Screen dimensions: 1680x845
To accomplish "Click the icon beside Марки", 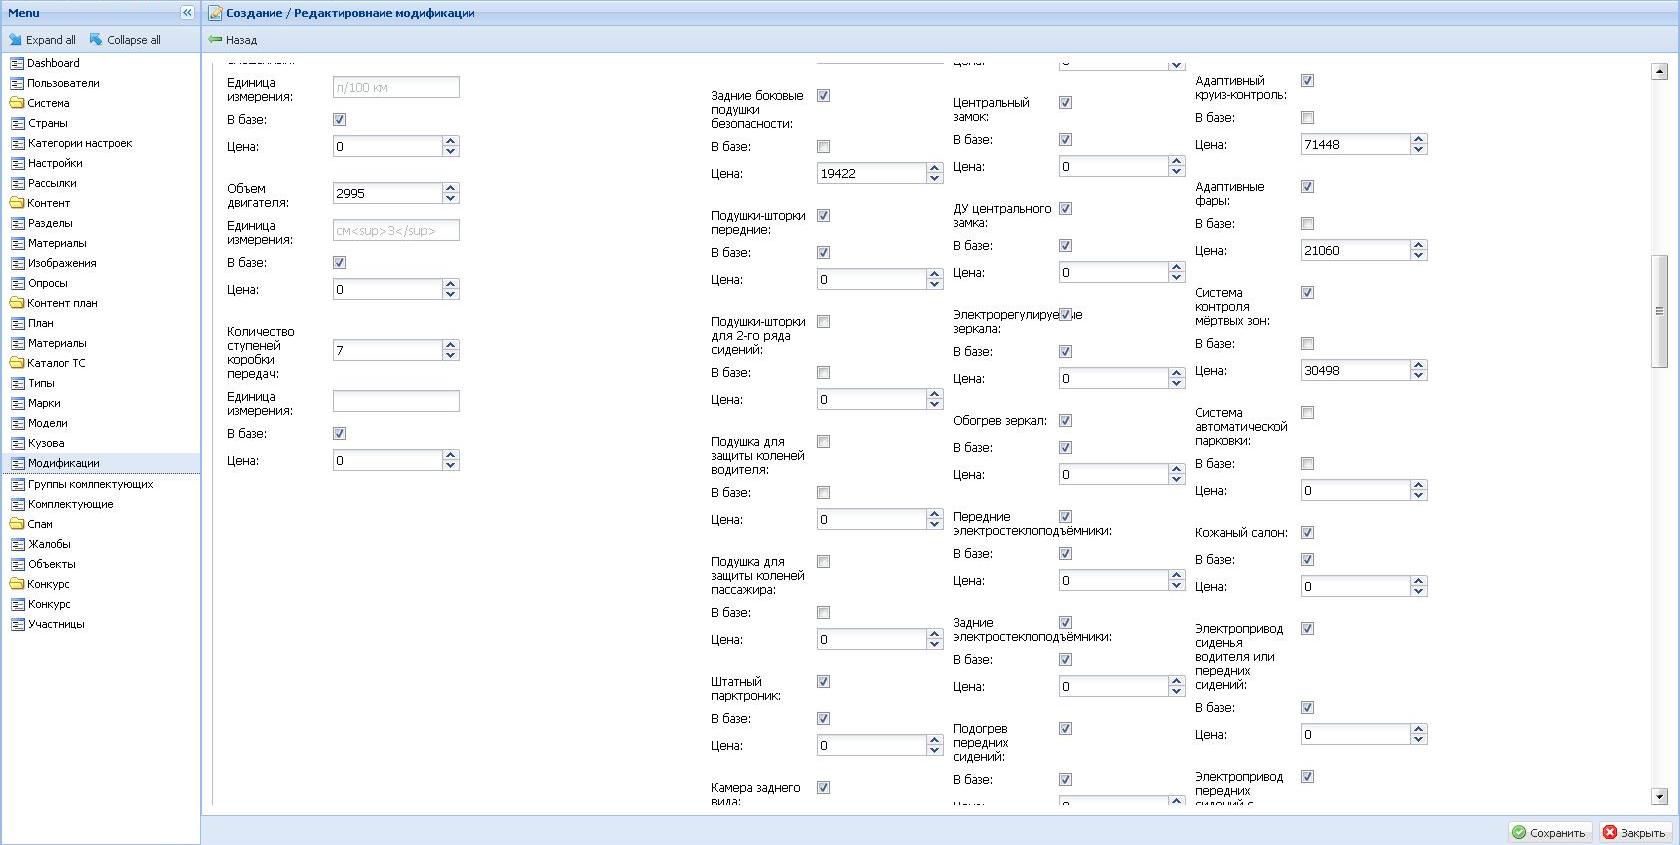I will (x=17, y=403).
